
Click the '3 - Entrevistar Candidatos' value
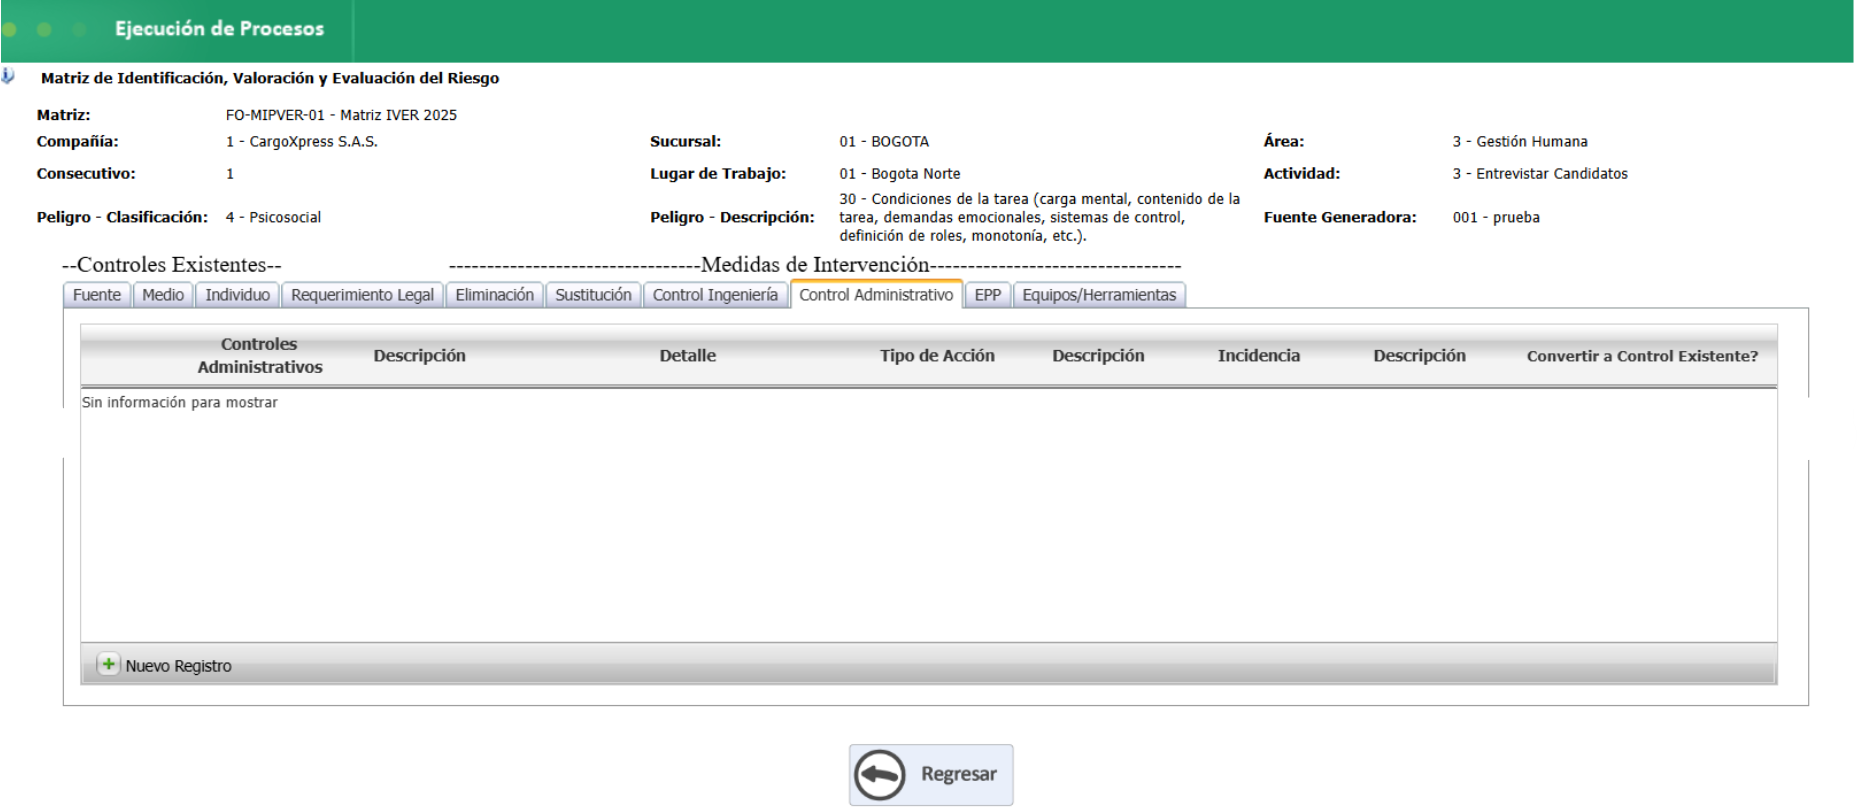click(x=1540, y=174)
